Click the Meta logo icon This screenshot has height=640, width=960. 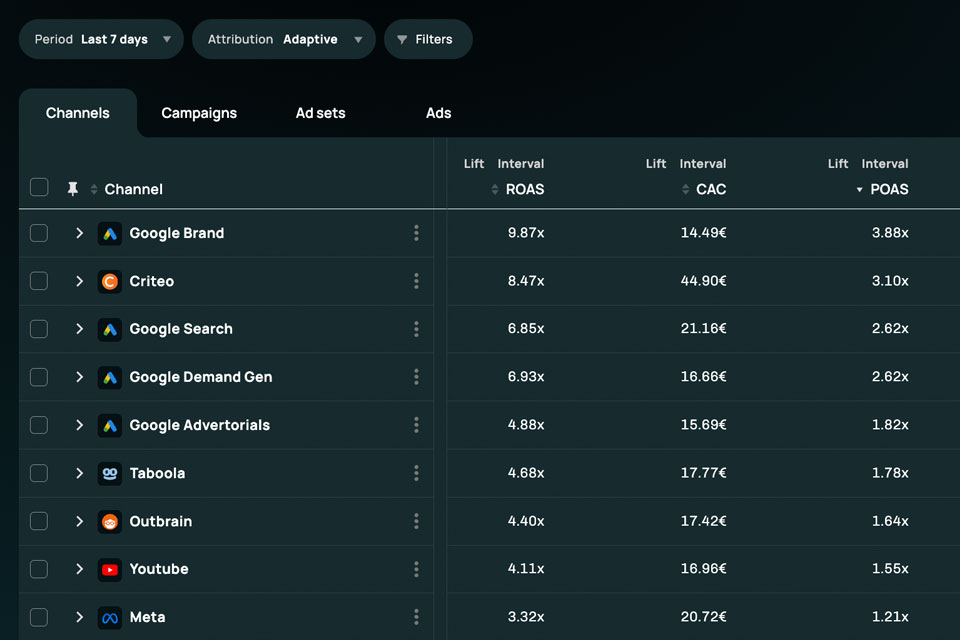tap(110, 617)
